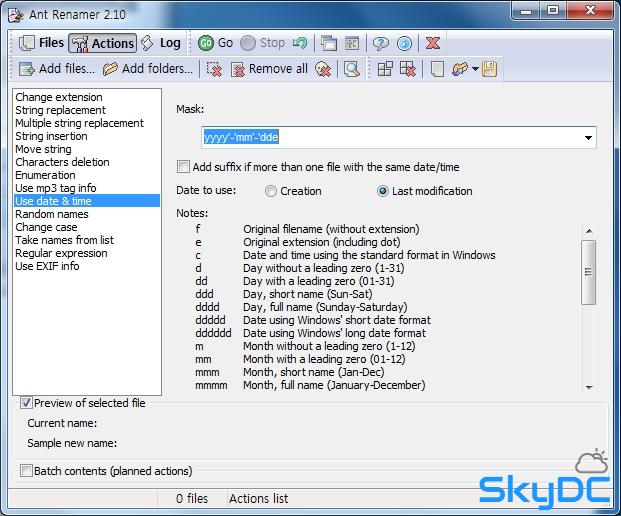Select String replacement action
The height and width of the screenshot is (516, 621).
[x=87, y=110]
